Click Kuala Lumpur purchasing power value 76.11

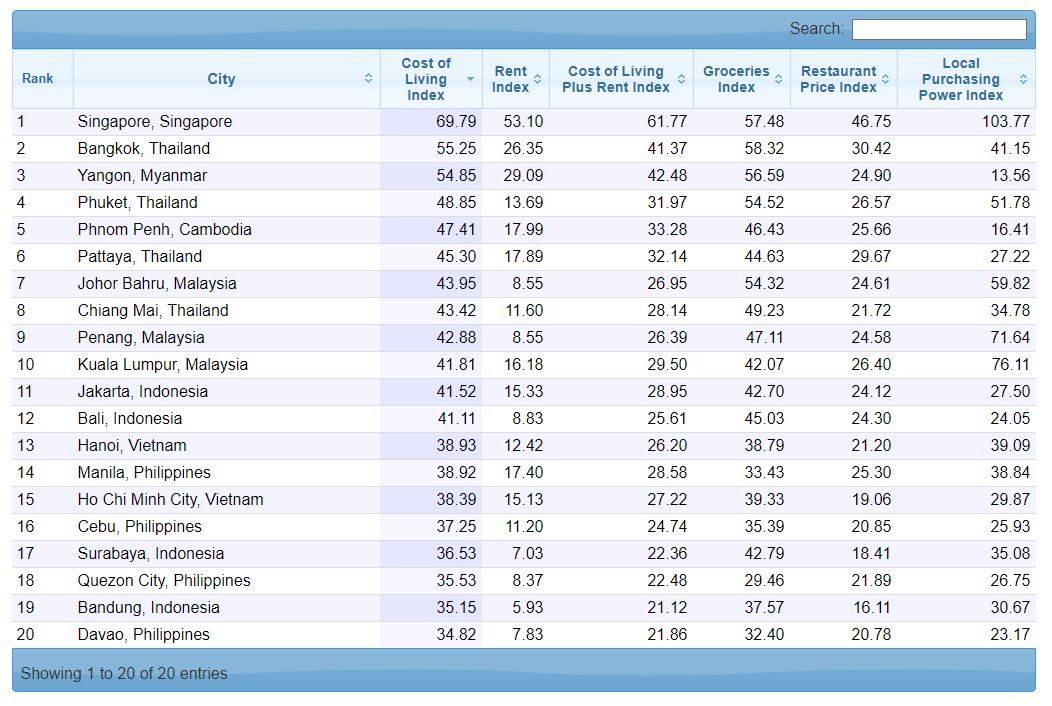point(1010,364)
